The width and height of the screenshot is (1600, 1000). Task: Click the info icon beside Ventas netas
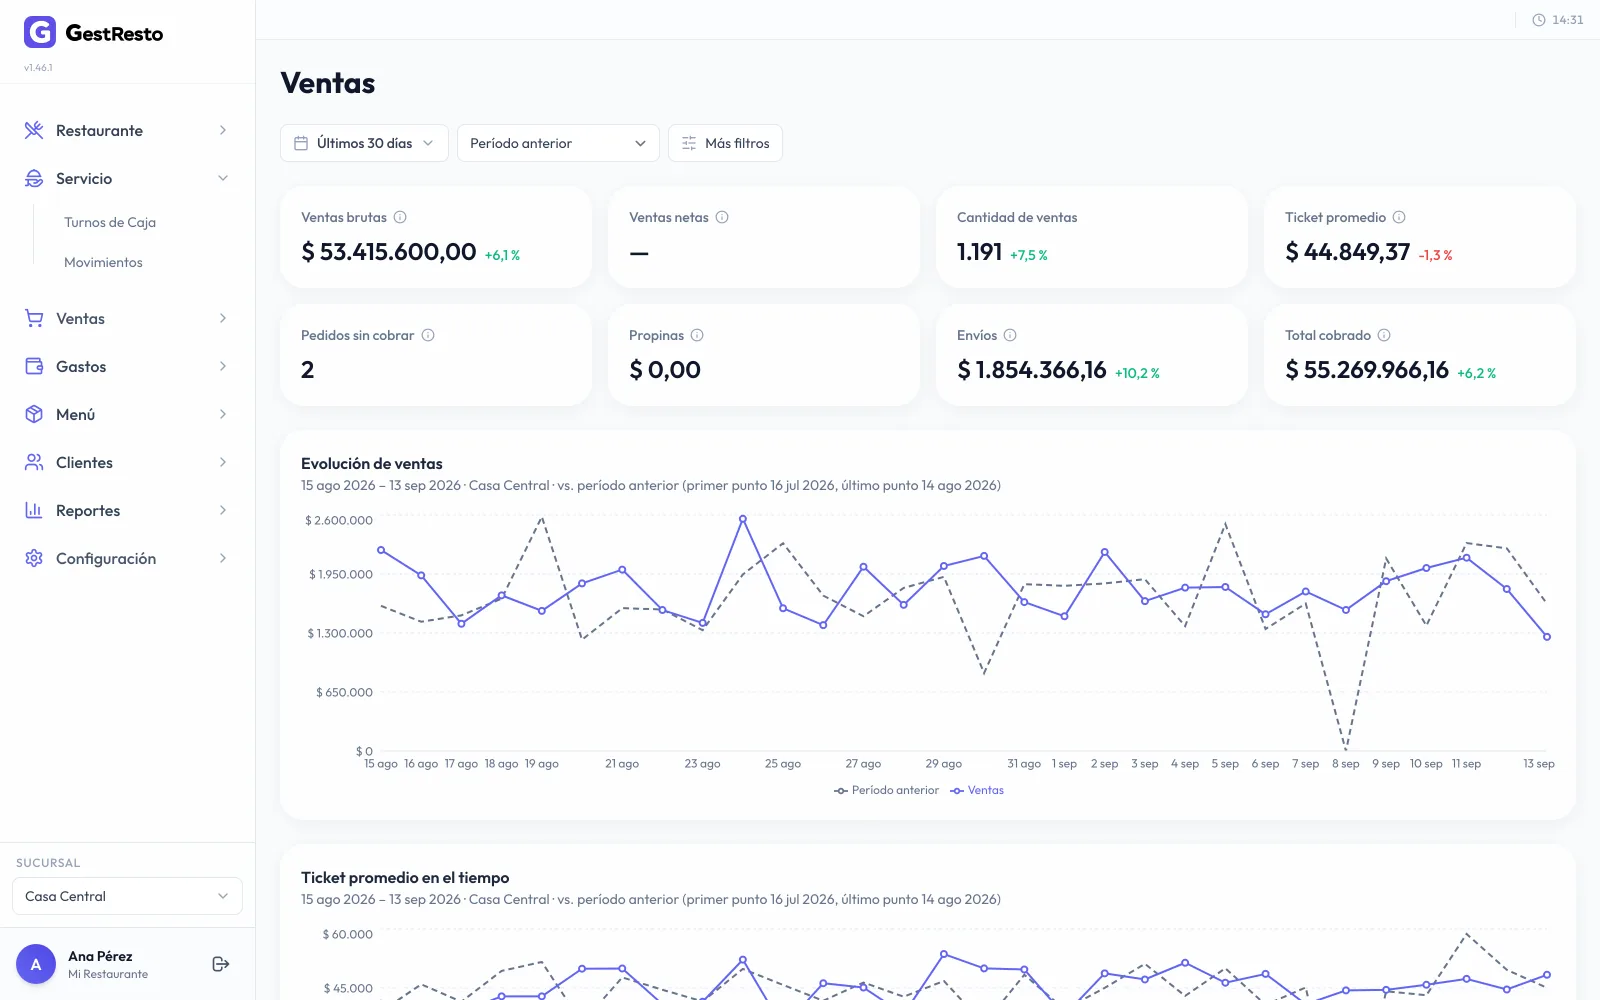coord(722,217)
